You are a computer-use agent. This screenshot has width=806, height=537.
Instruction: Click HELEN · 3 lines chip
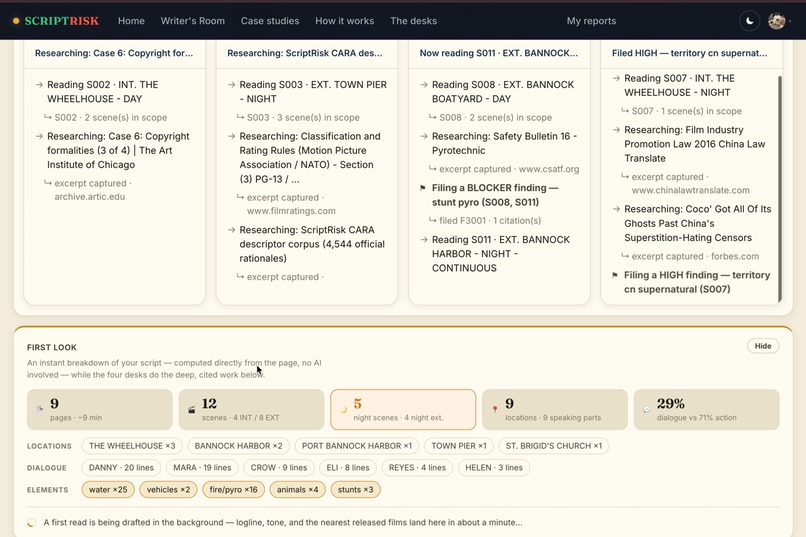(494, 468)
